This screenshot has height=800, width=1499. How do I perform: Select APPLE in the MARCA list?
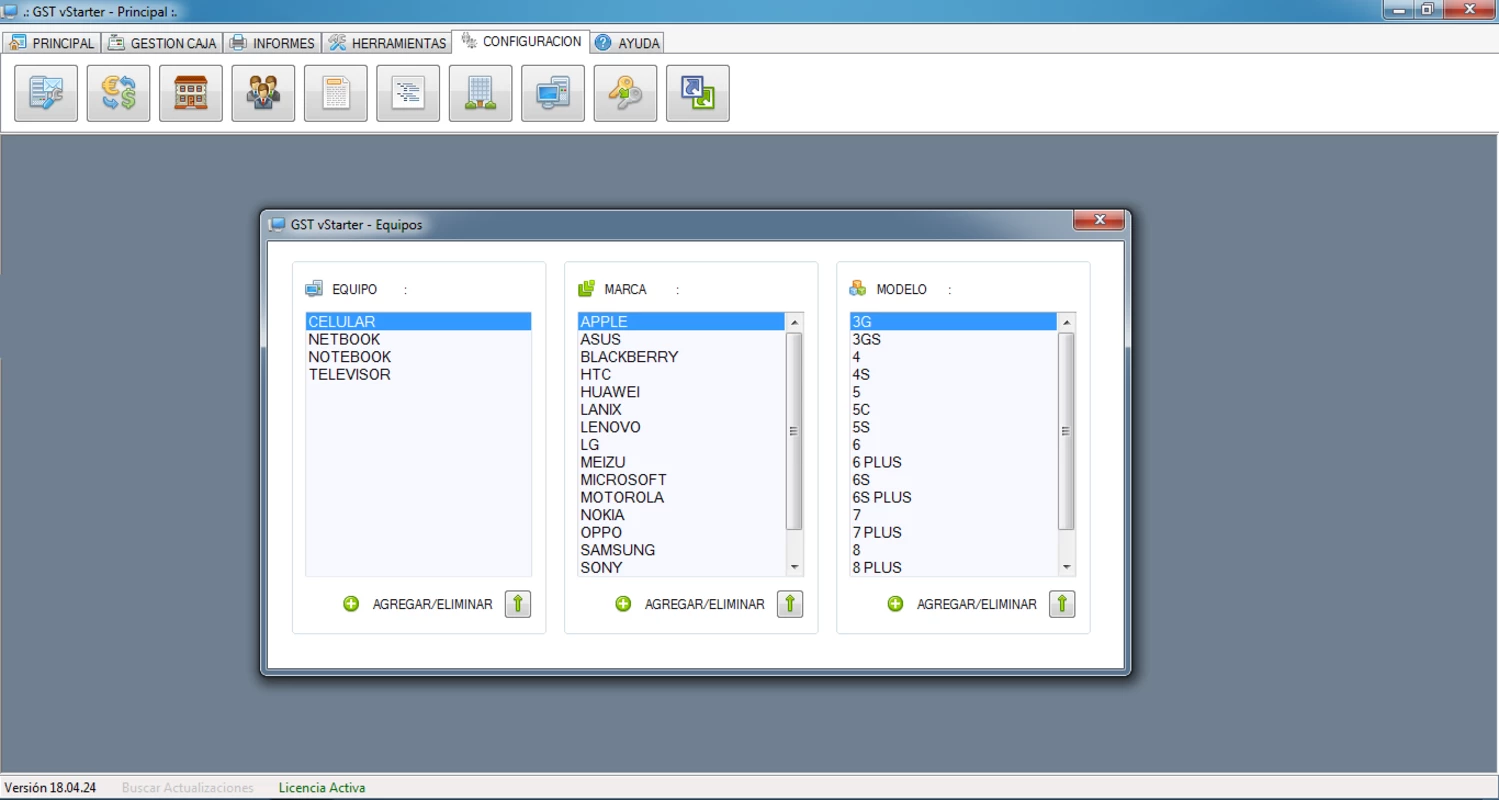tap(682, 322)
